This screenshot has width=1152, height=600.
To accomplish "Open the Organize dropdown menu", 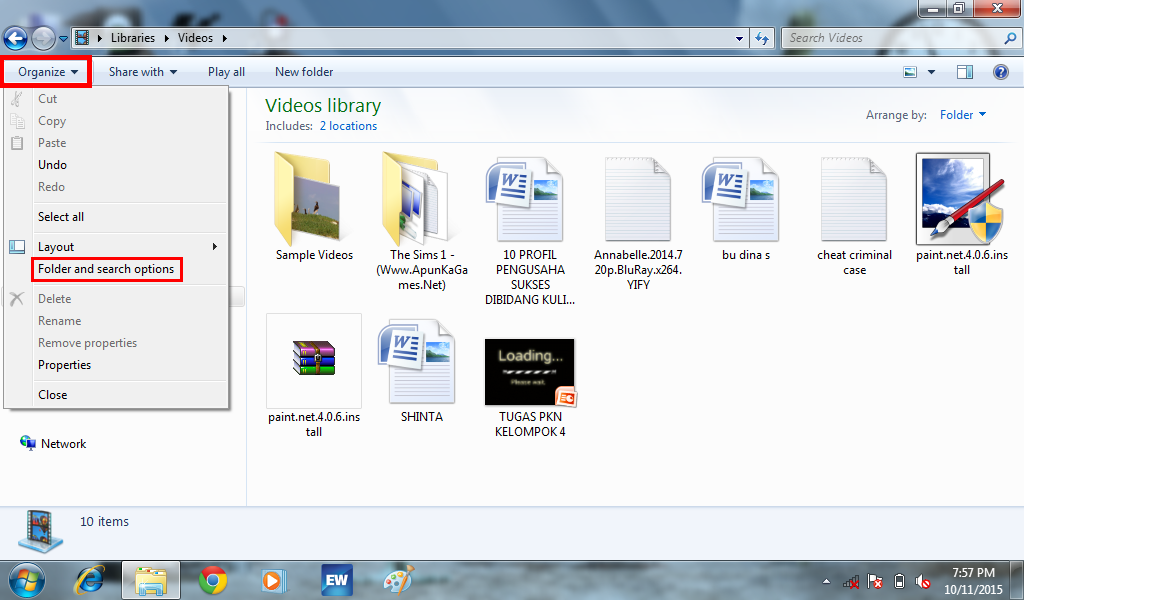I will point(48,72).
